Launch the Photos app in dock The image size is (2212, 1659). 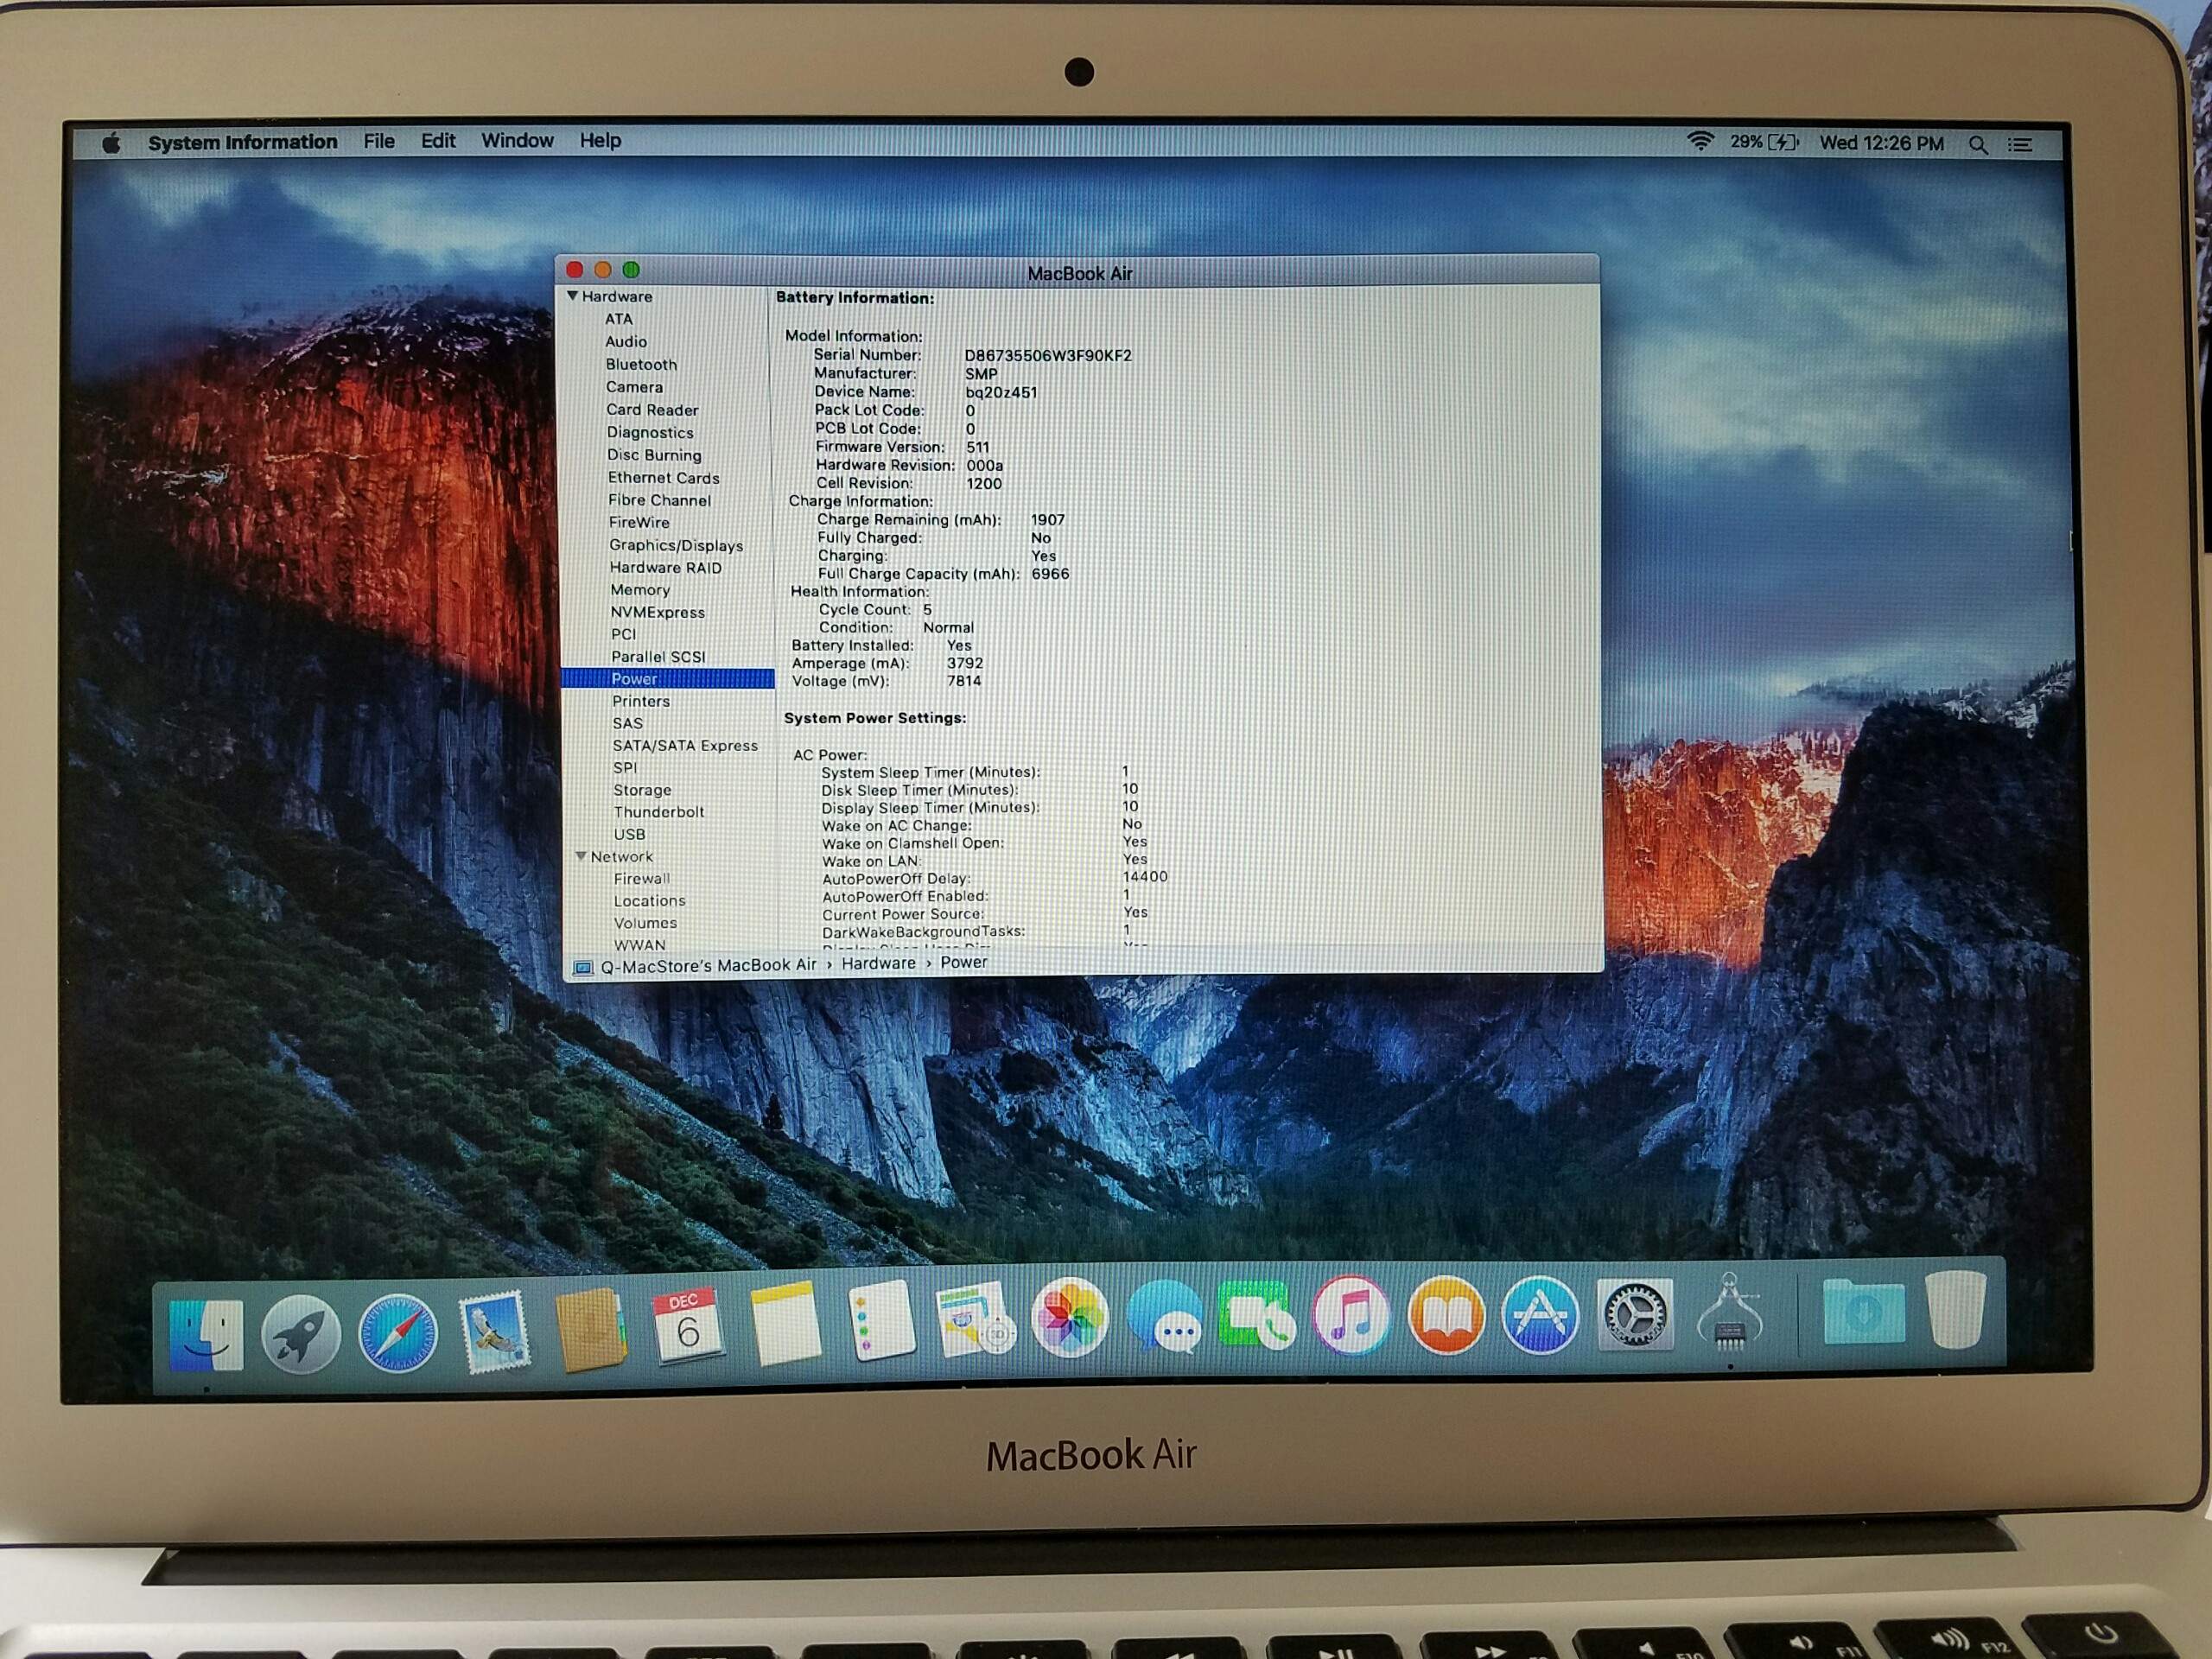(1070, 1318)
